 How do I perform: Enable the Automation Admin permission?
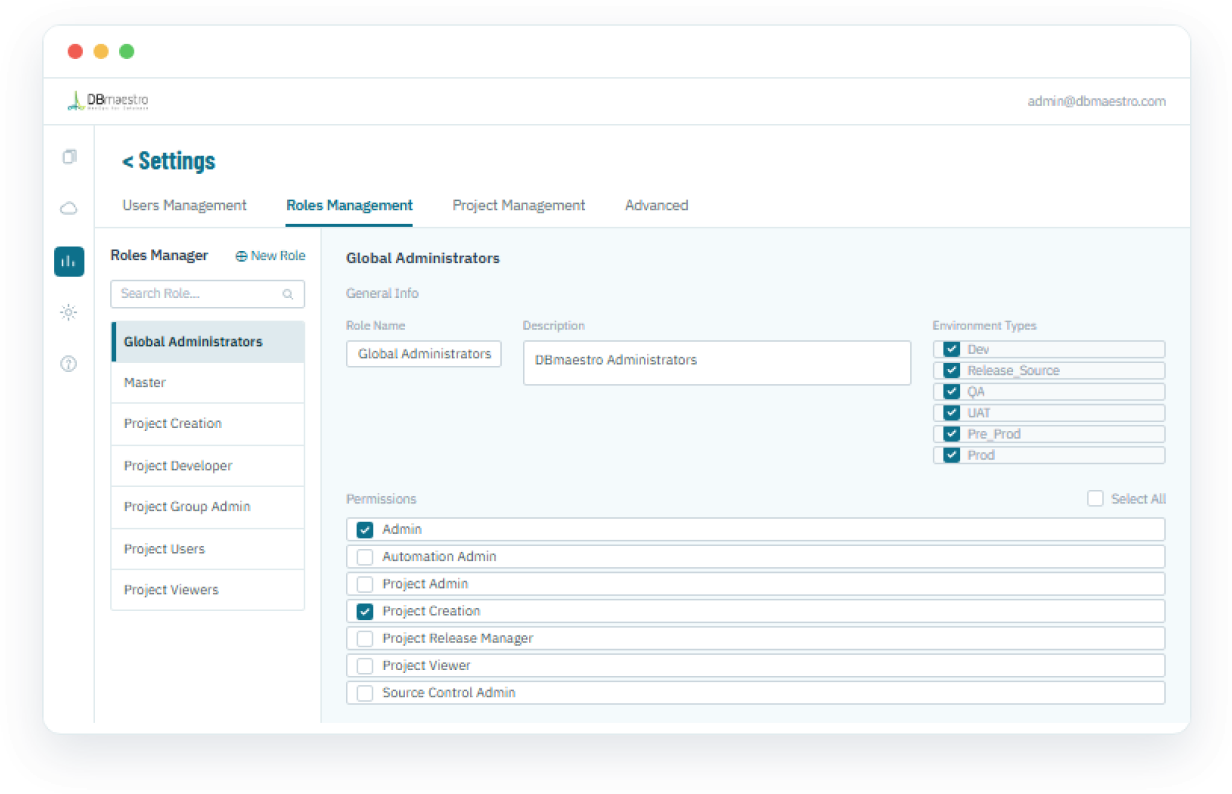[365, 556]
